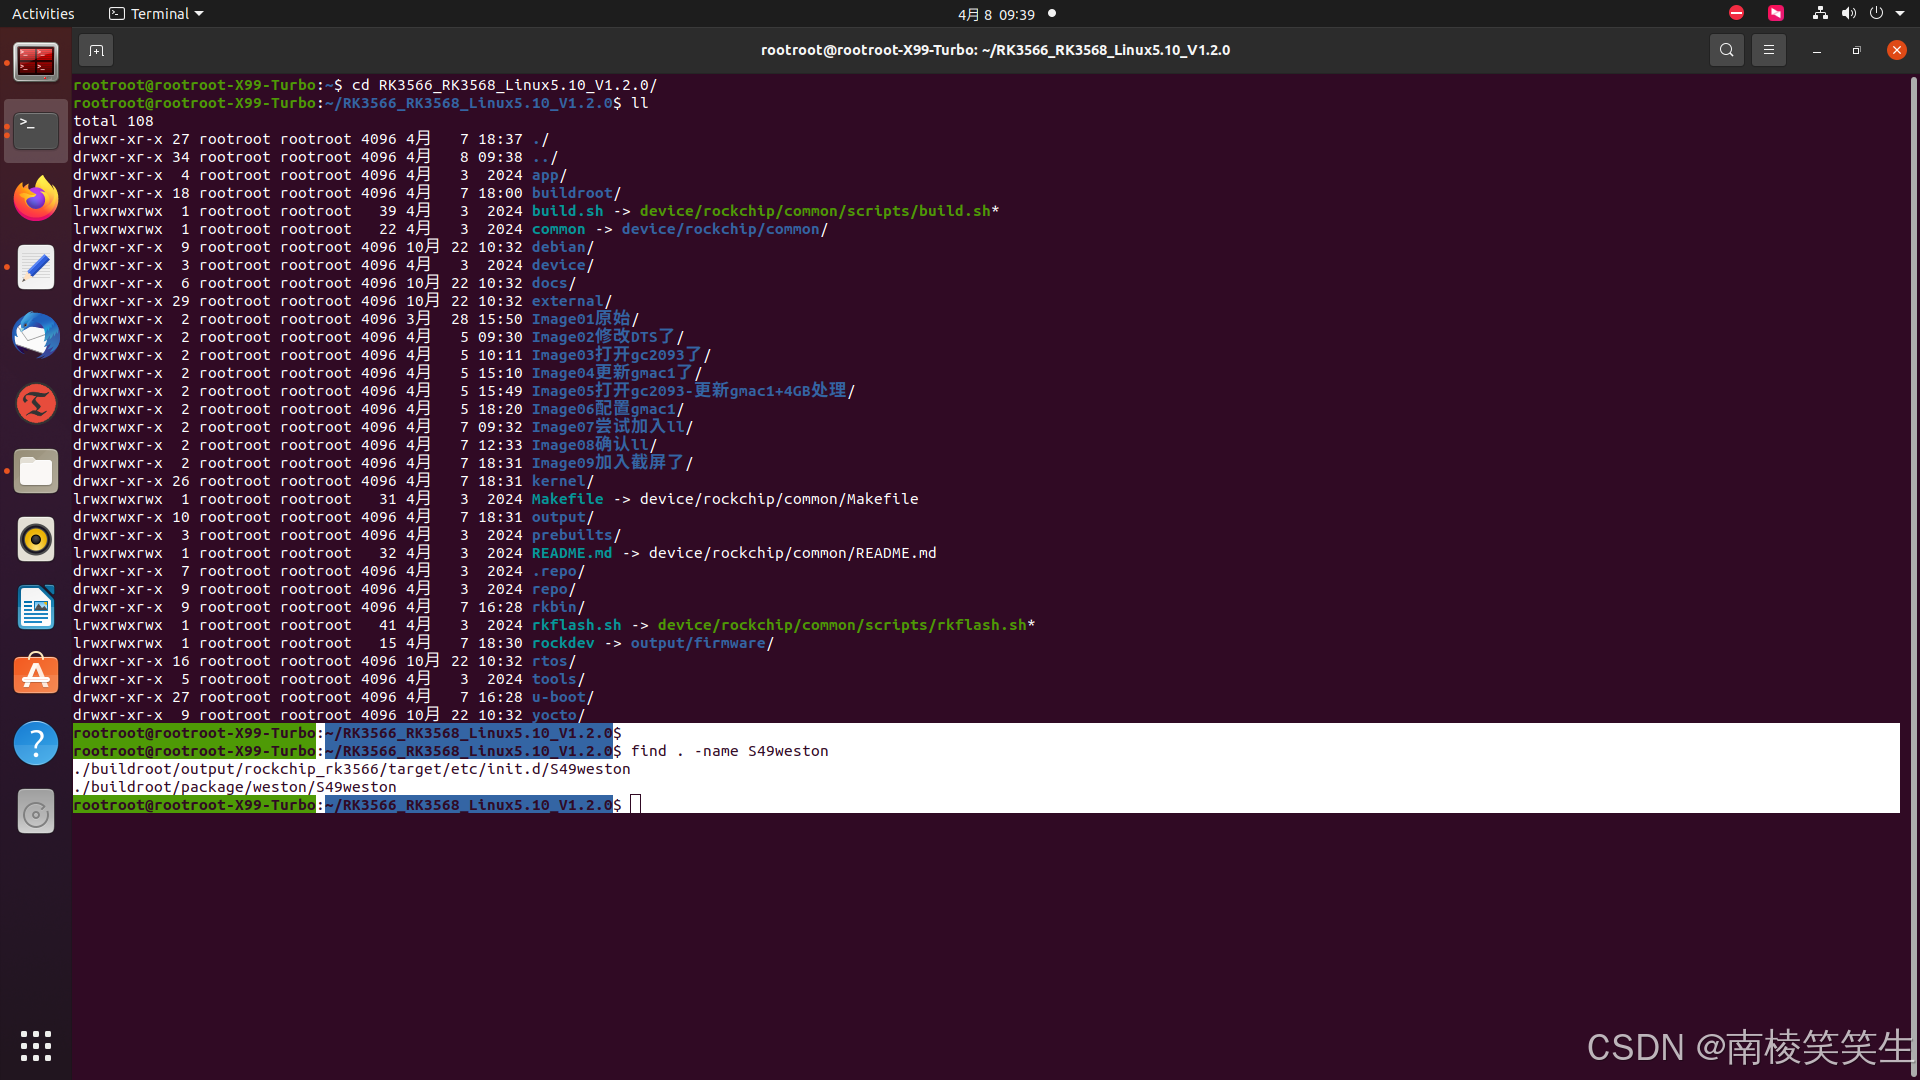
Task: Open Ubuntu Software store icon
Action: (36, 675)
